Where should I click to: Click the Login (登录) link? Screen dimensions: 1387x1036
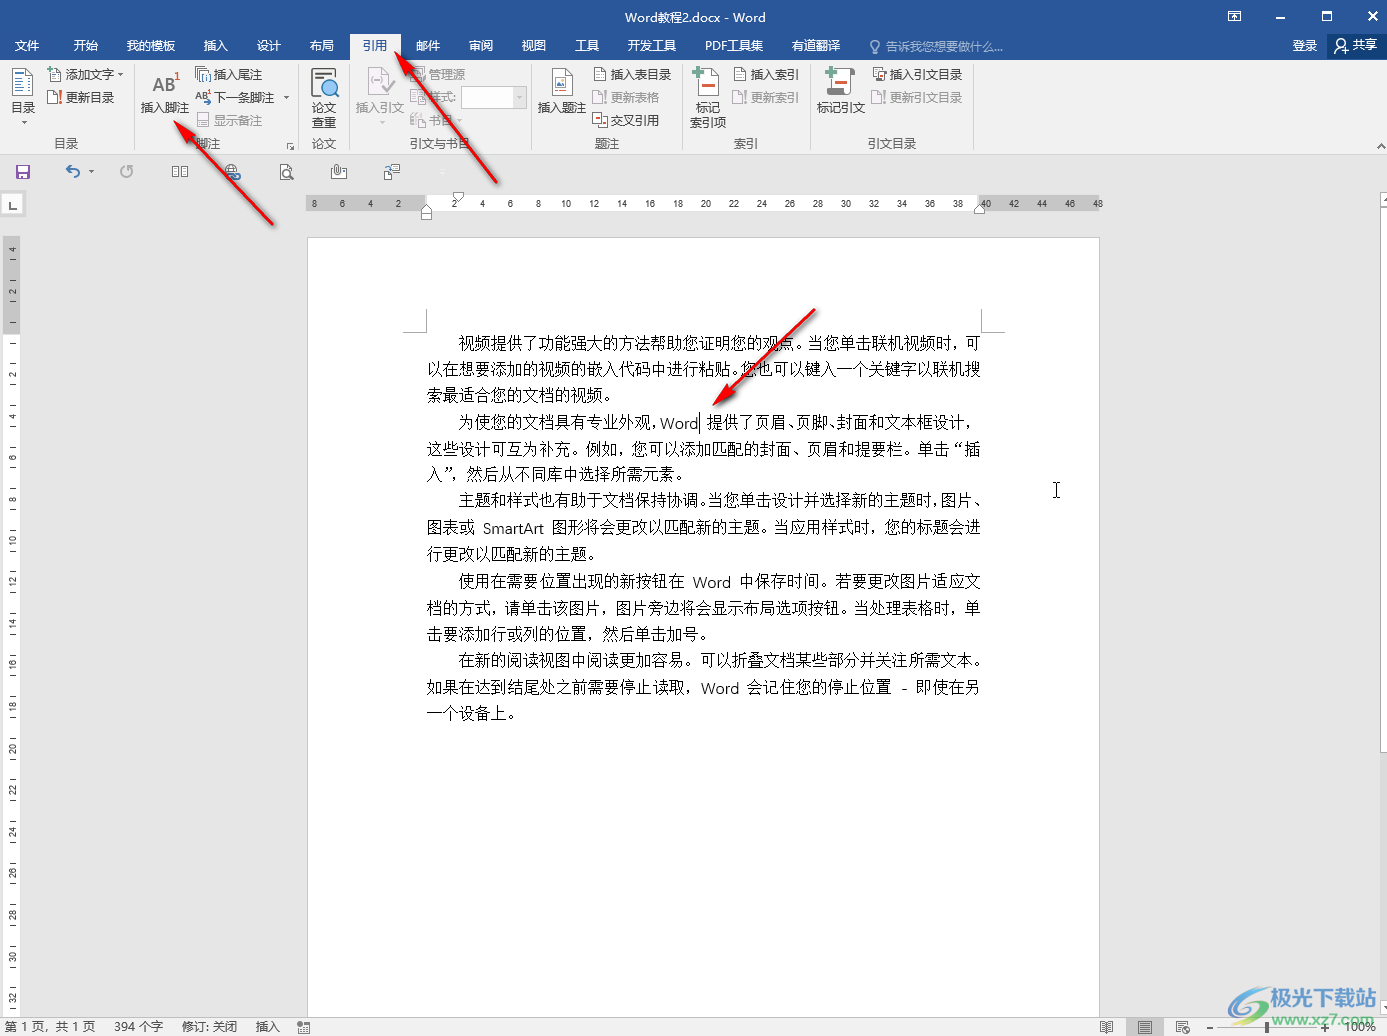[x=1305, y=46]
